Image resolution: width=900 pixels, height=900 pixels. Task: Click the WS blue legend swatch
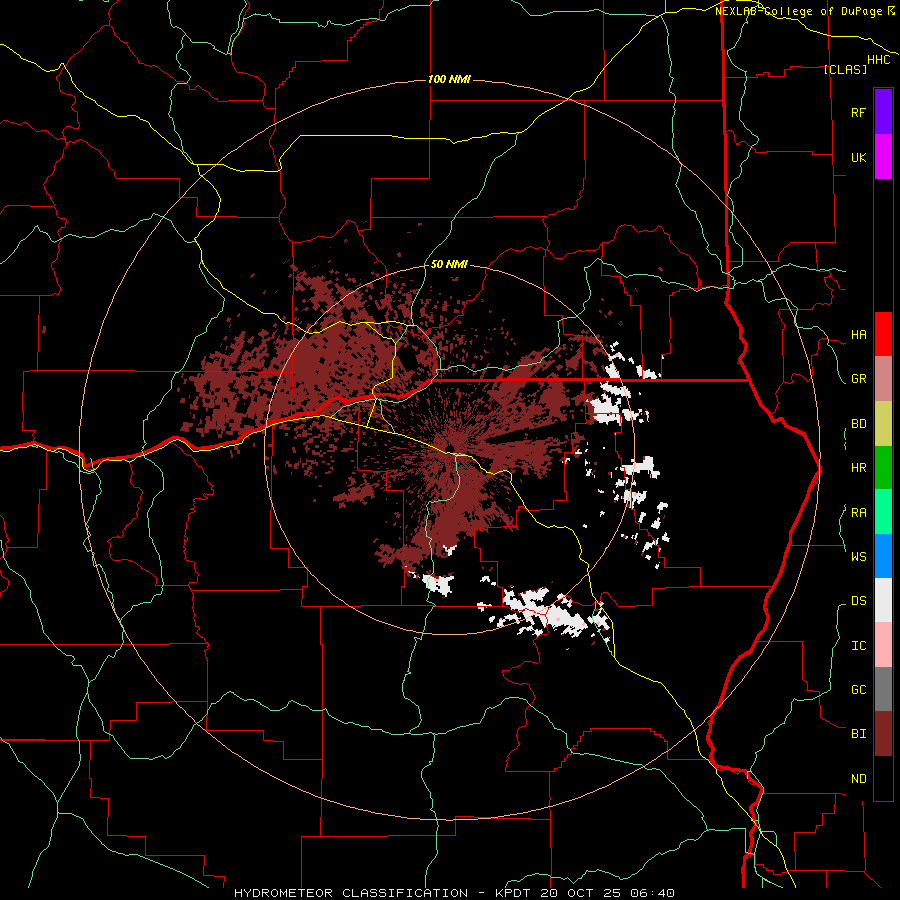coord(883,556)
